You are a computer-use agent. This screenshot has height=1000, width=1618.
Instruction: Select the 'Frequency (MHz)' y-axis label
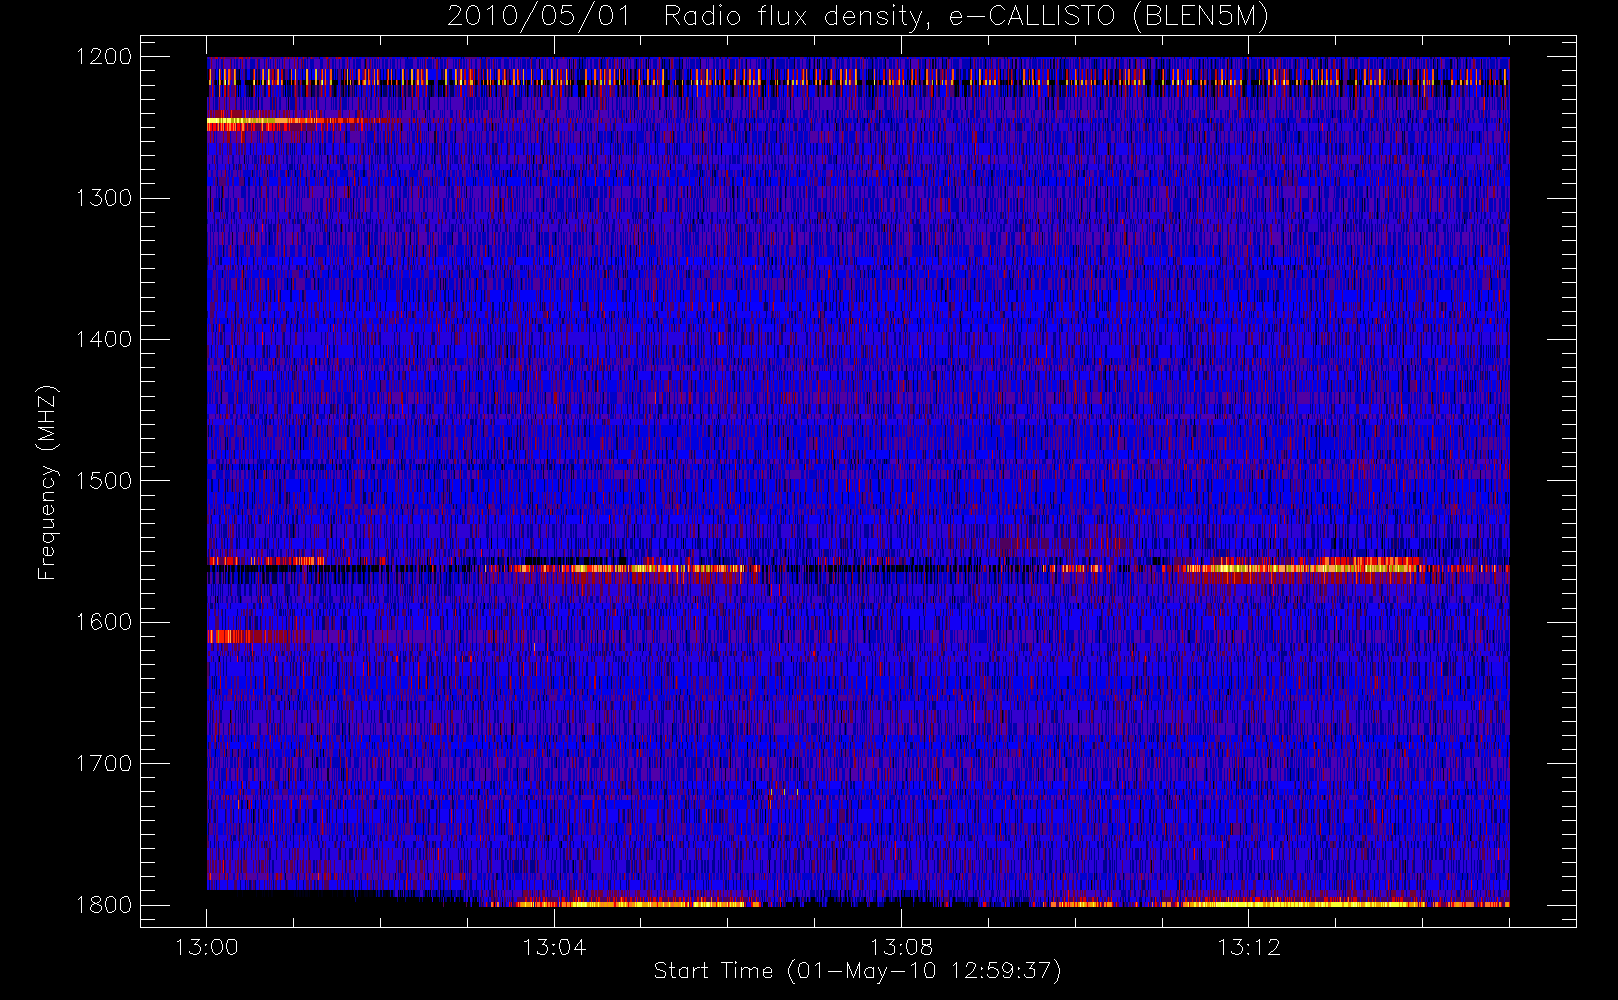pyautogui.click(x=46, y=482)
